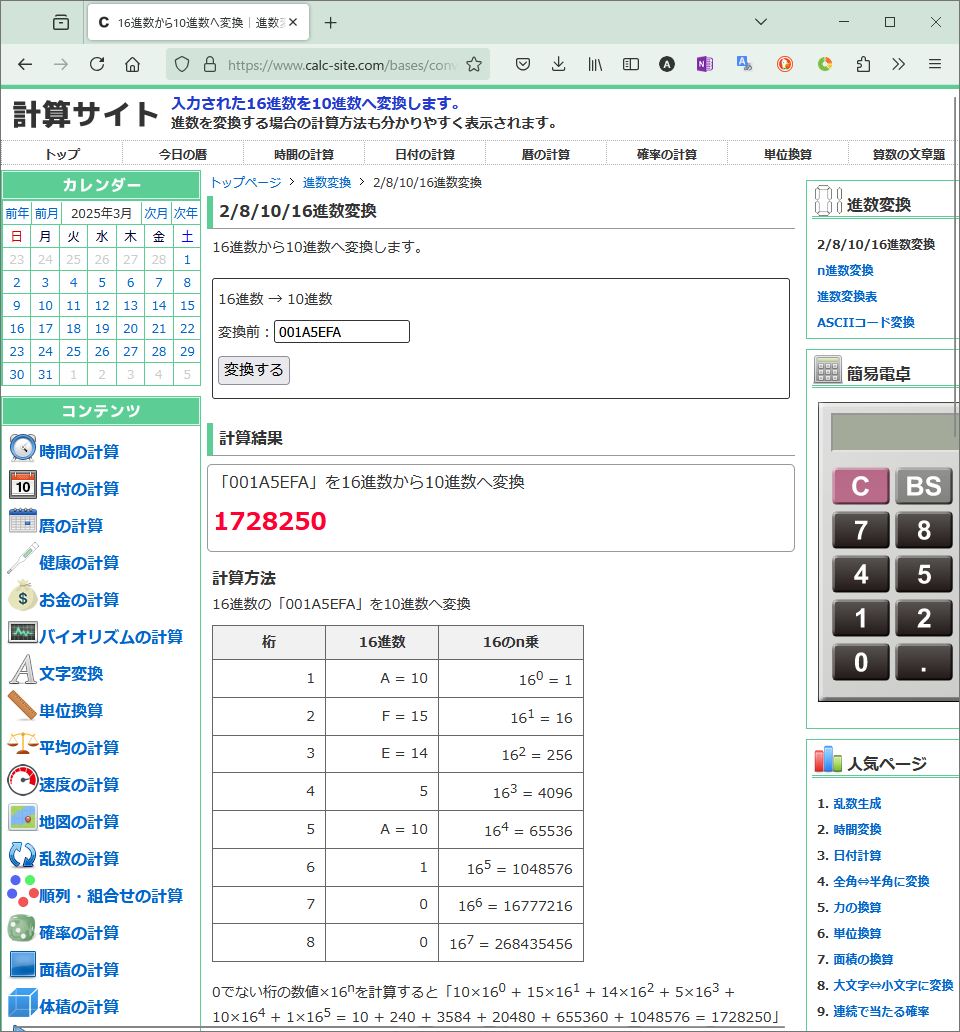Viewport: 960px width, 1032px height.
Task: Go to 次月 in the calendar
Action: pos(156,213)
